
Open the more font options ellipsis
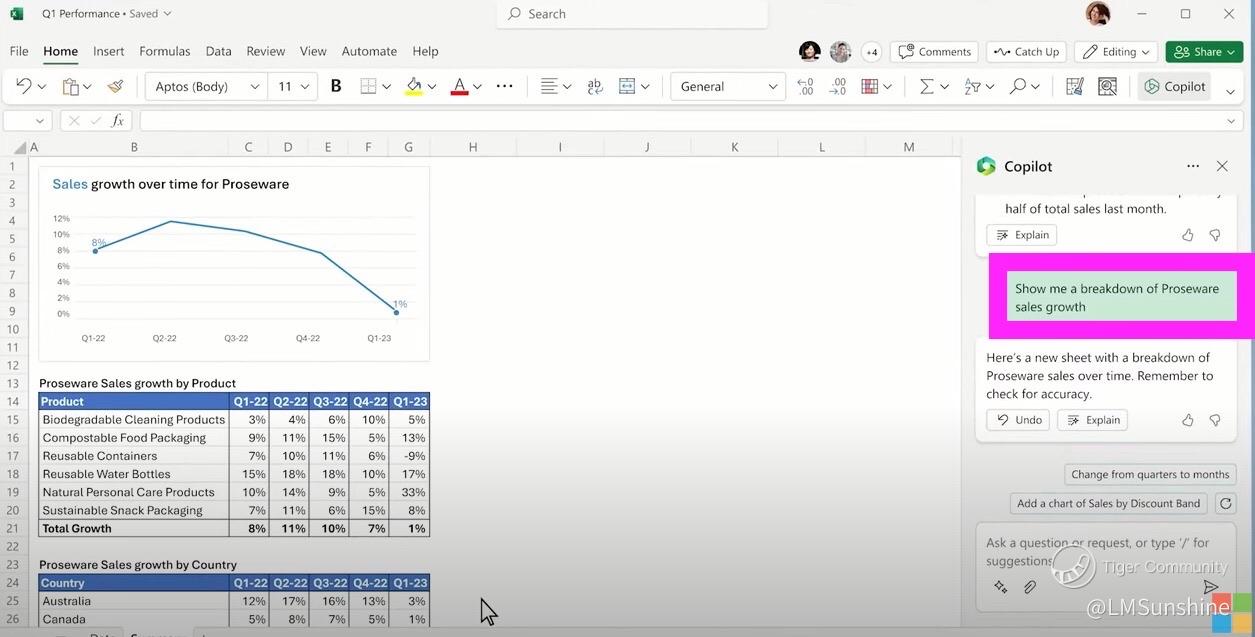504,87
